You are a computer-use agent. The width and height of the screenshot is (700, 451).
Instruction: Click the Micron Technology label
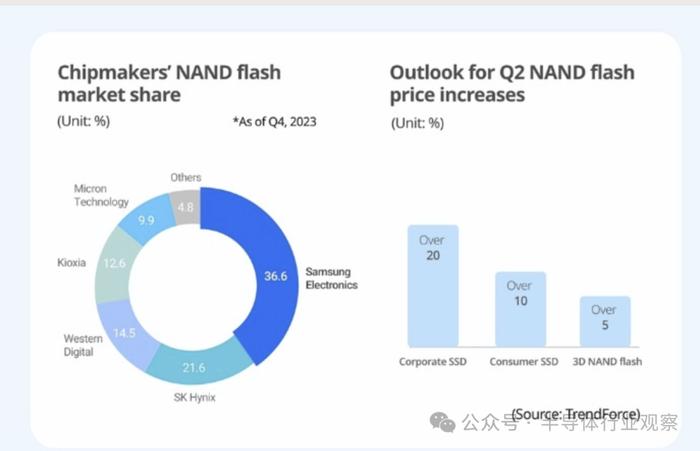[101, 195]
